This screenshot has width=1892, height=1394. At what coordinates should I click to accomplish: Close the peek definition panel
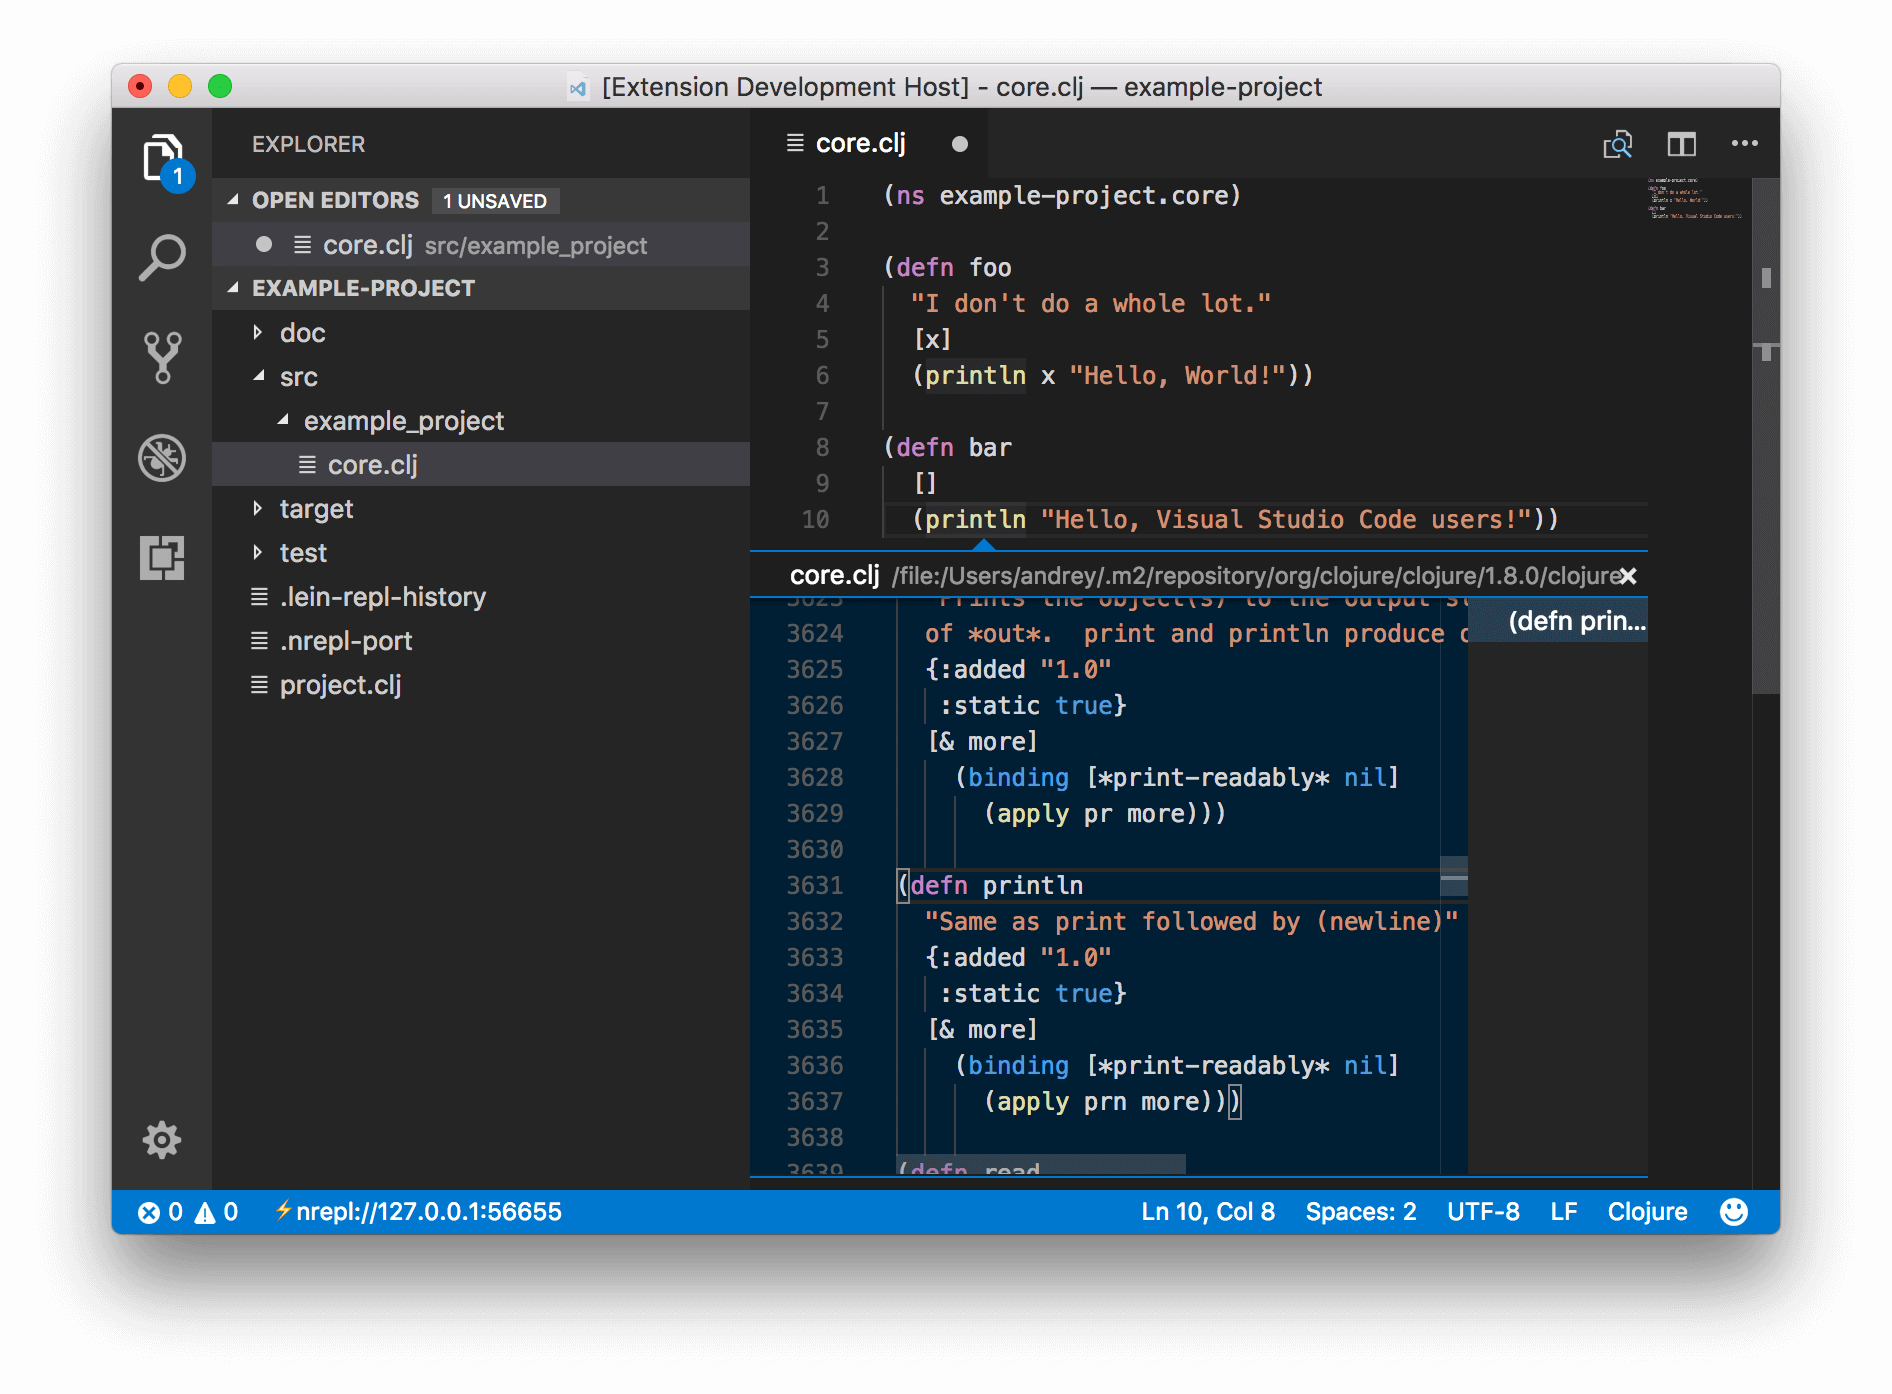(x=1628, y=576)
